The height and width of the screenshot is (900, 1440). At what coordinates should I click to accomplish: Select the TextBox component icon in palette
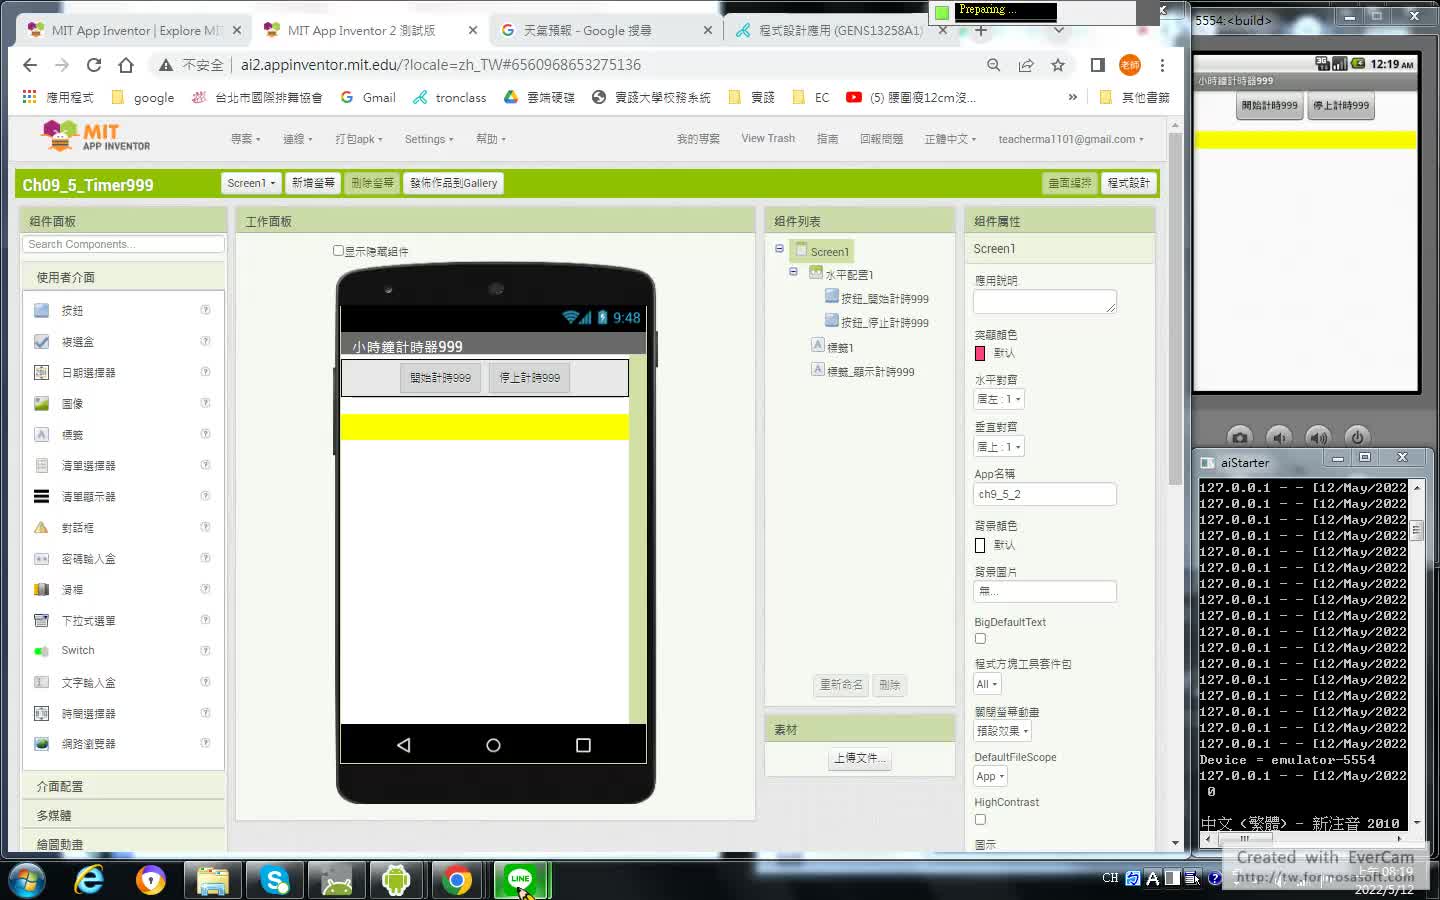[x=41, y=683]
